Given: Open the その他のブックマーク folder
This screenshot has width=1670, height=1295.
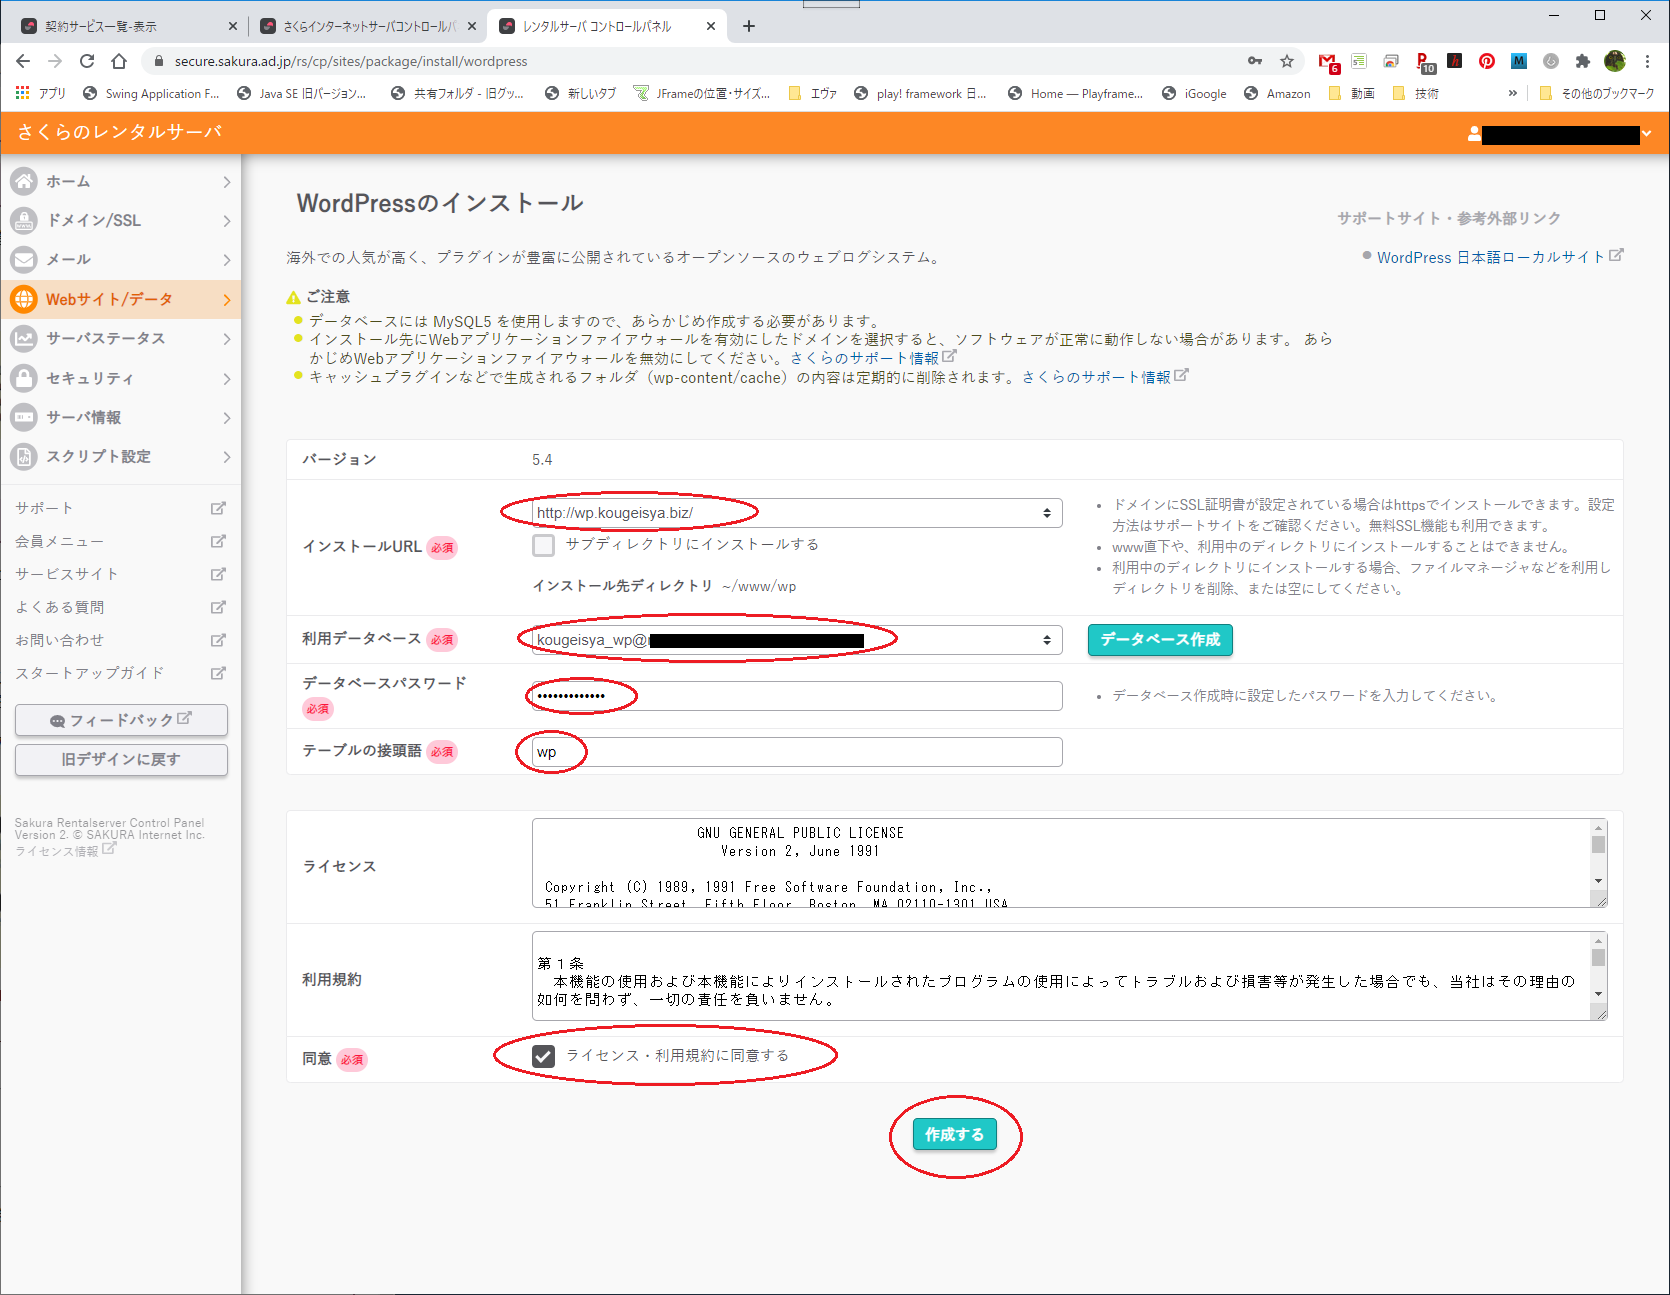Looking at the screenshot, I should (x=1597, y=93).
